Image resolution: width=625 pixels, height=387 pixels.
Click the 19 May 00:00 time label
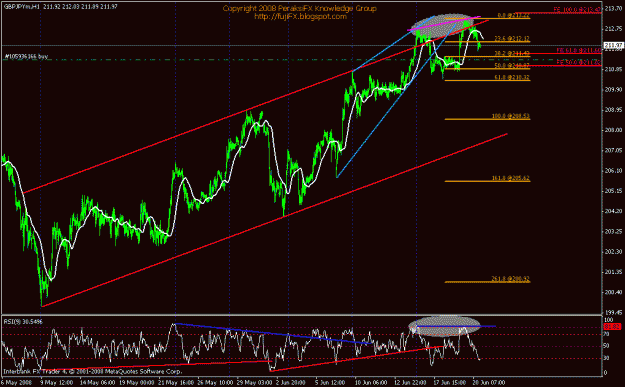(137, 383)
